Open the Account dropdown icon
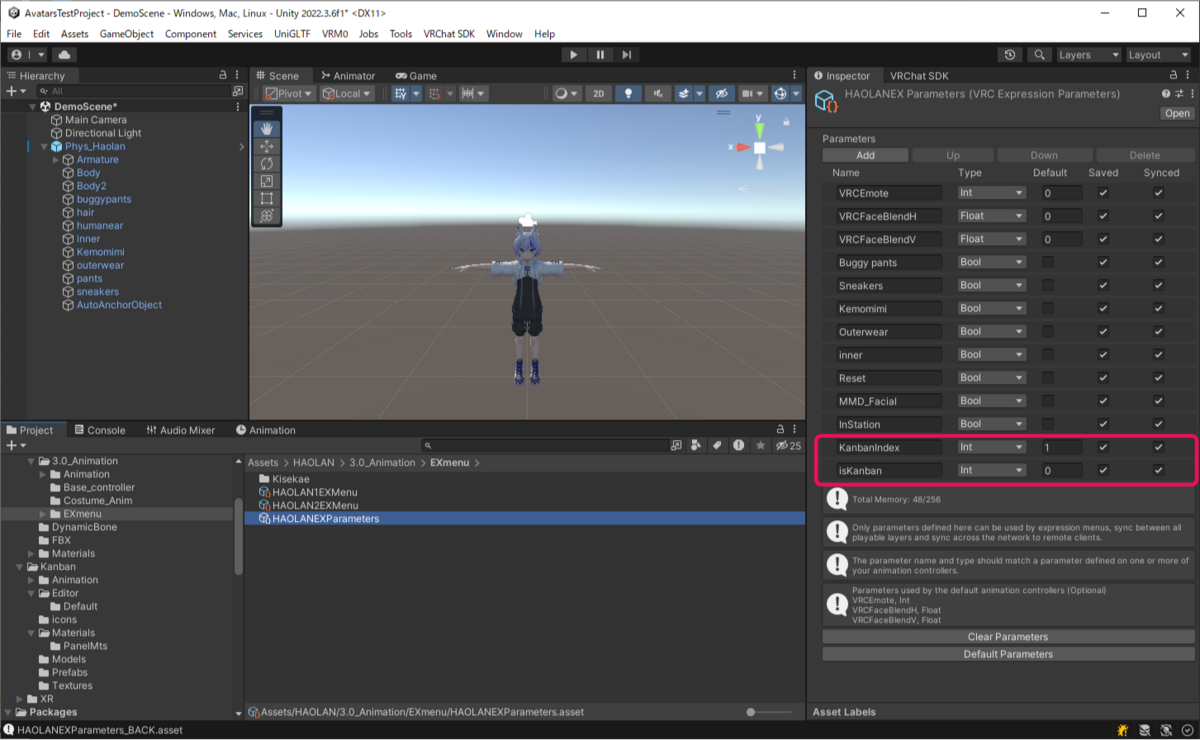Viewport: 1200px width, 740px height. [27, 55]
